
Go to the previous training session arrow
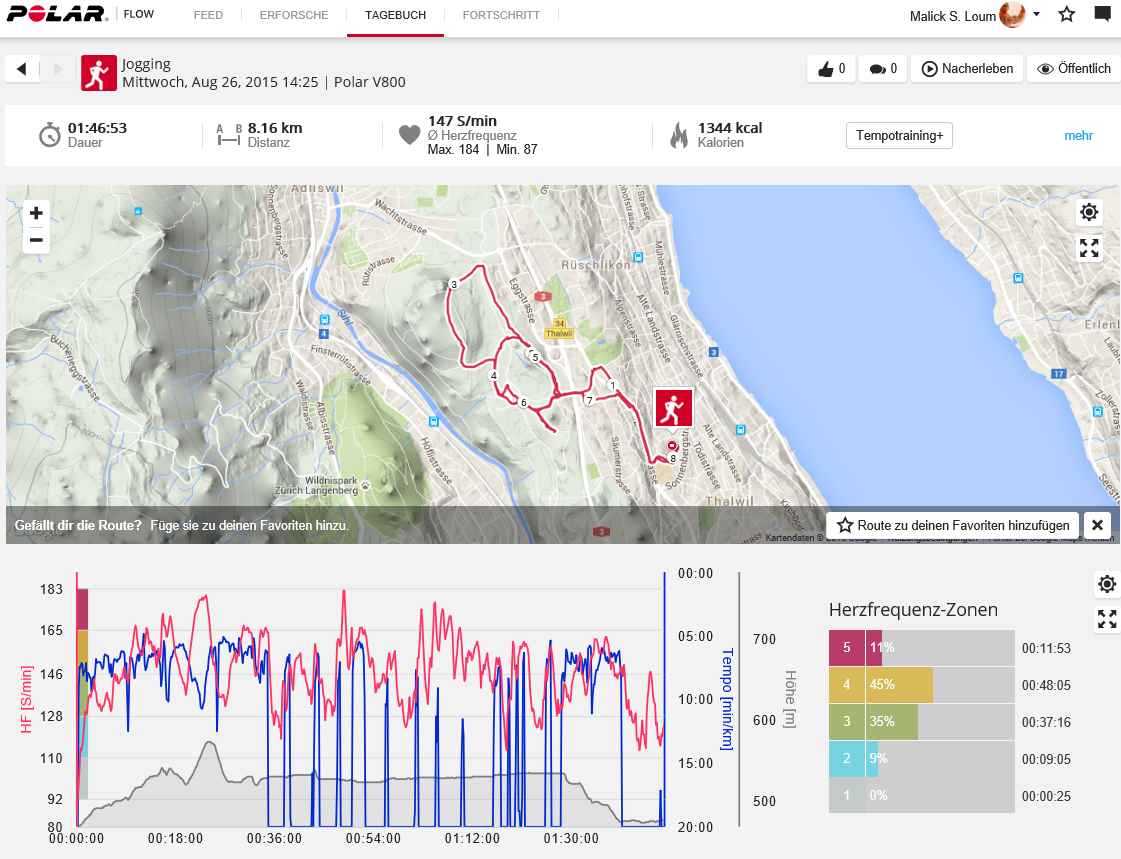(22, 69)
